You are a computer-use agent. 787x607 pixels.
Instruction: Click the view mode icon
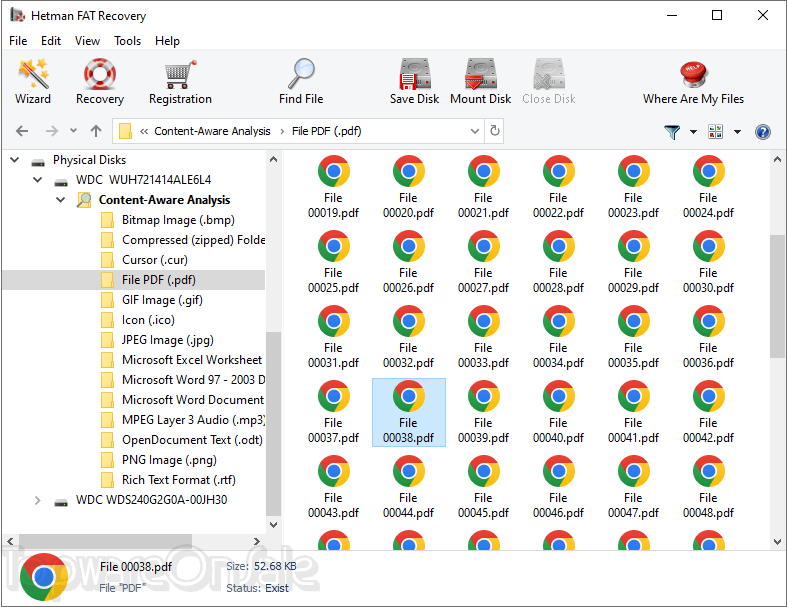[715, 132]
